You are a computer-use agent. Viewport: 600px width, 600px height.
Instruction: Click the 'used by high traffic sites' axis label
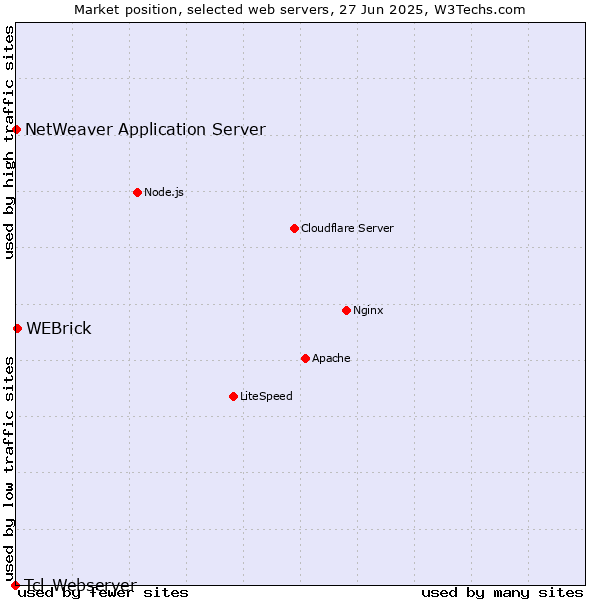(x=9, y=142)
